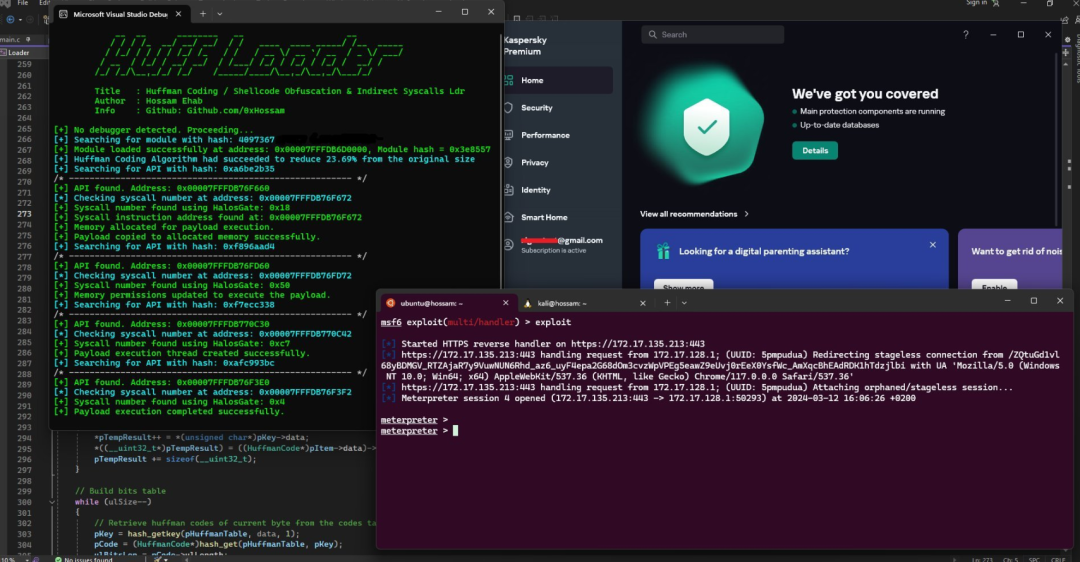The image size is (1080, 562).
Task: Collapse the while loop at line 300
Action: 52,502
